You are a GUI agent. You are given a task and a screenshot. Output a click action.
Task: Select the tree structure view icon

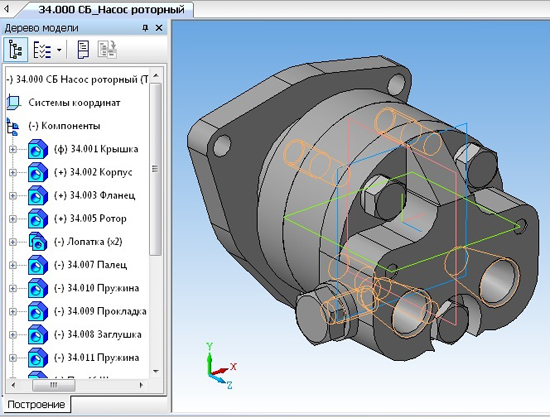click(15, 50)
